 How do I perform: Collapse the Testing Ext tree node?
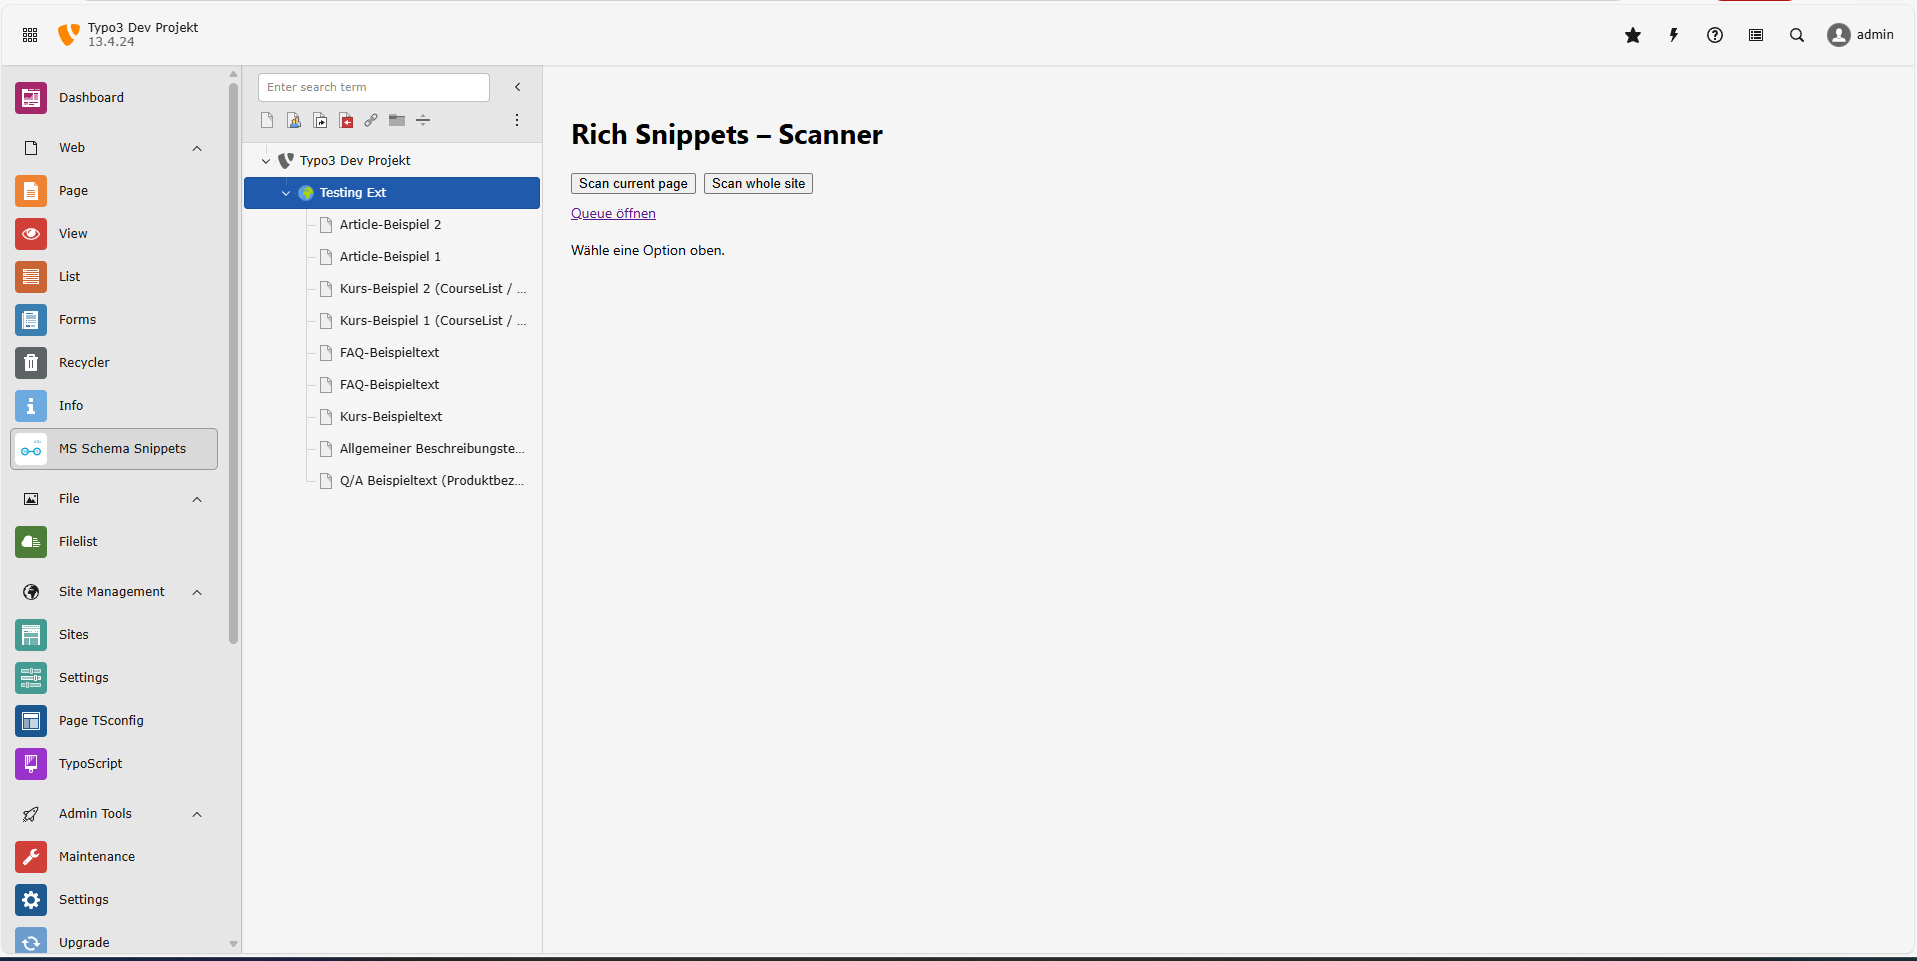[285, 192]
